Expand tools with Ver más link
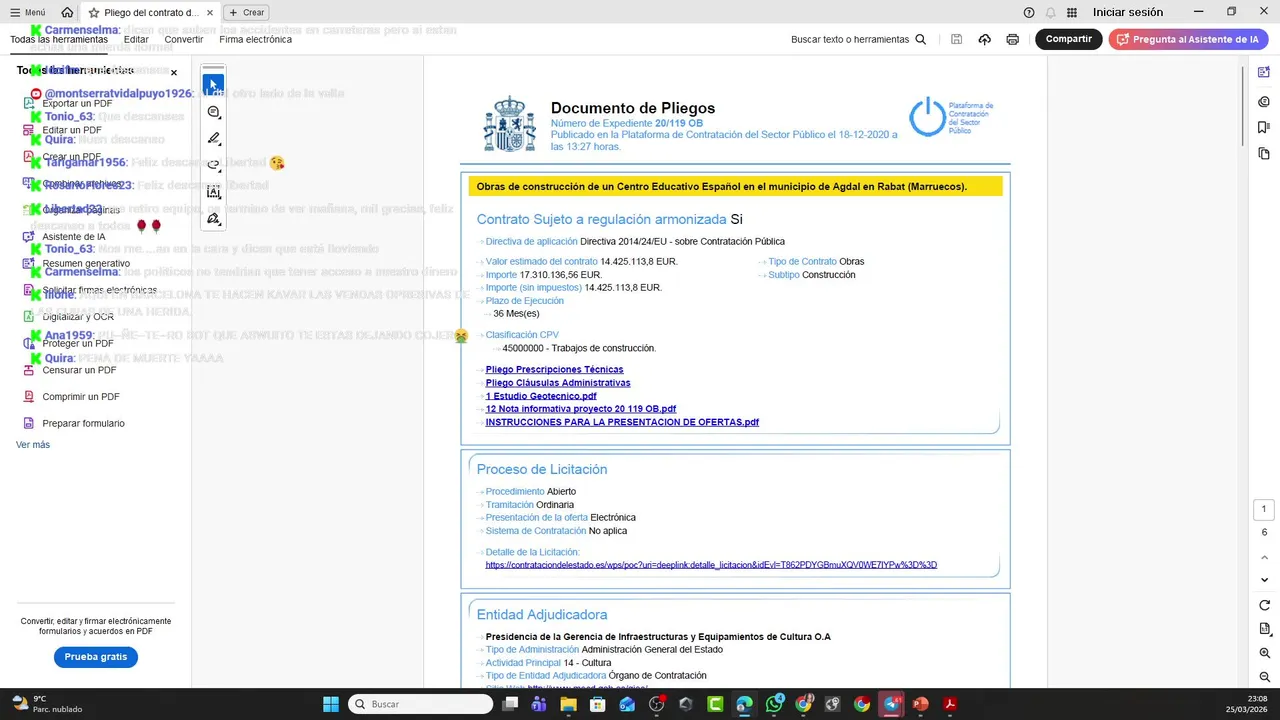The width and height of the screenshot is (1280, 720). [33, 445]
